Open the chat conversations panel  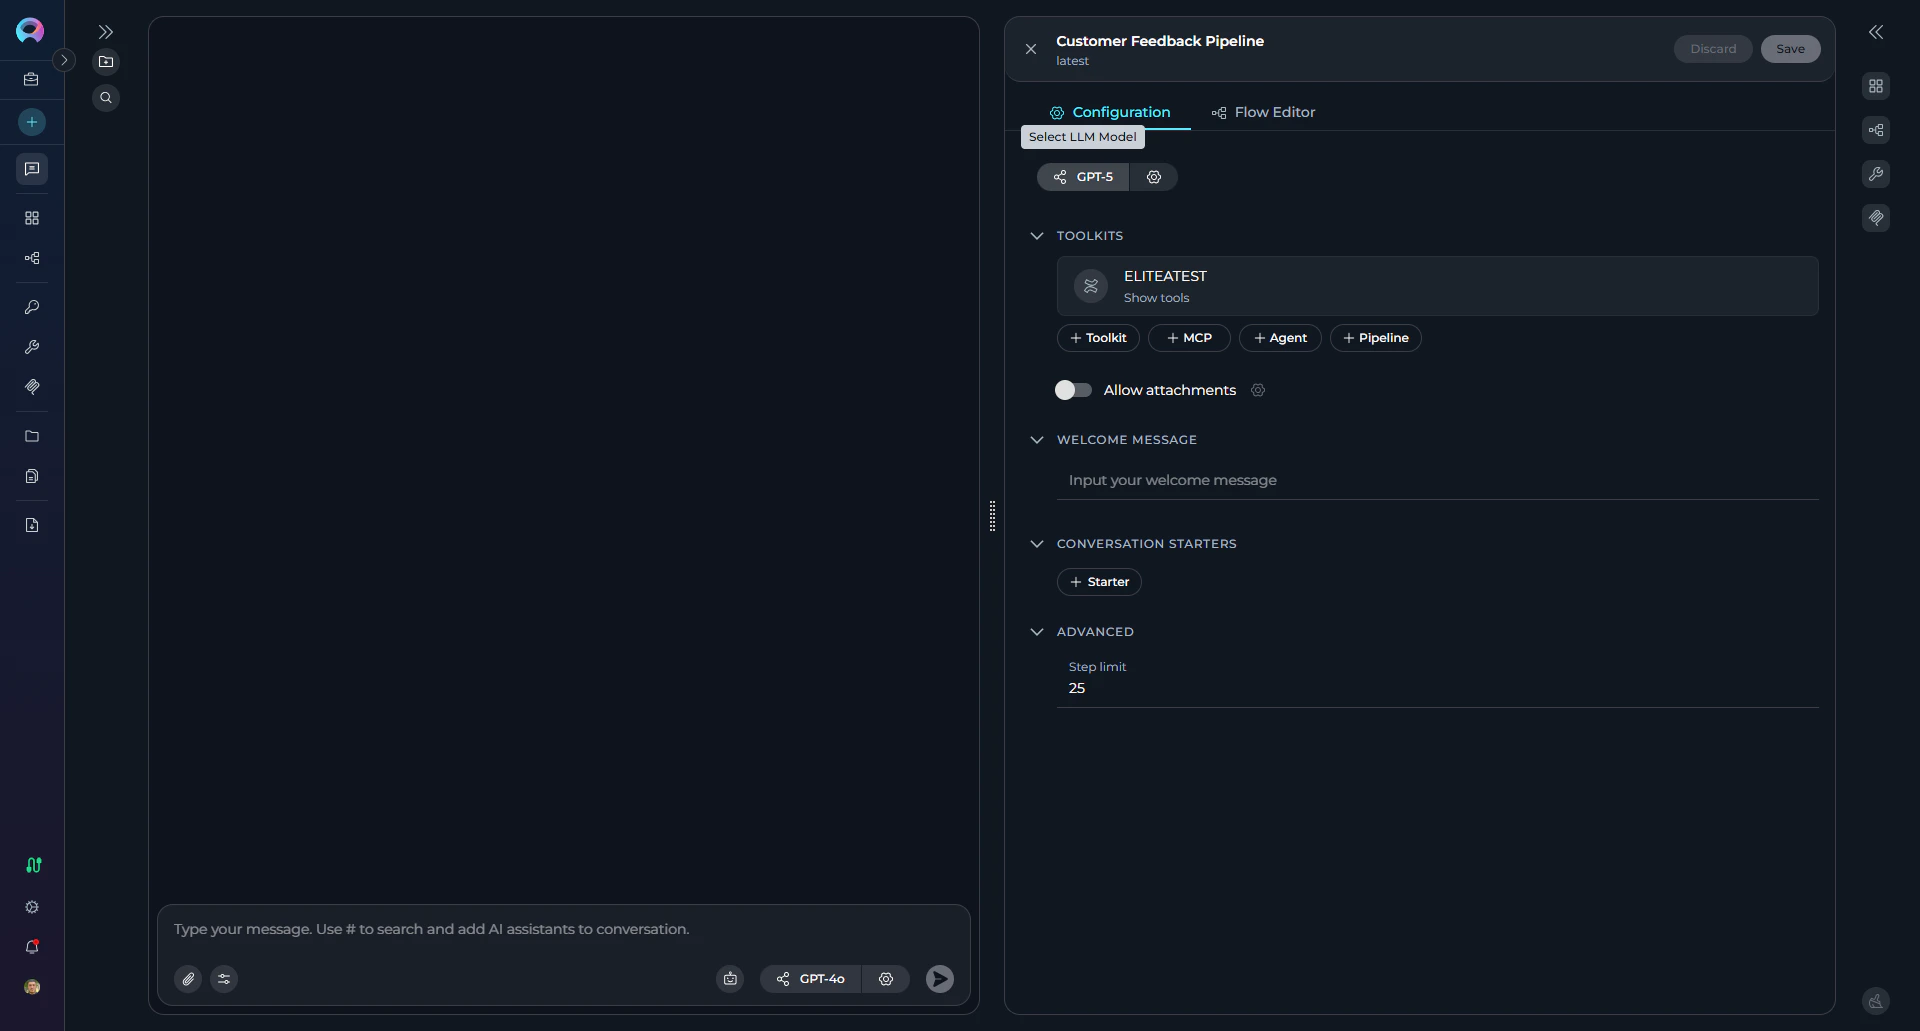click(31, 169)
